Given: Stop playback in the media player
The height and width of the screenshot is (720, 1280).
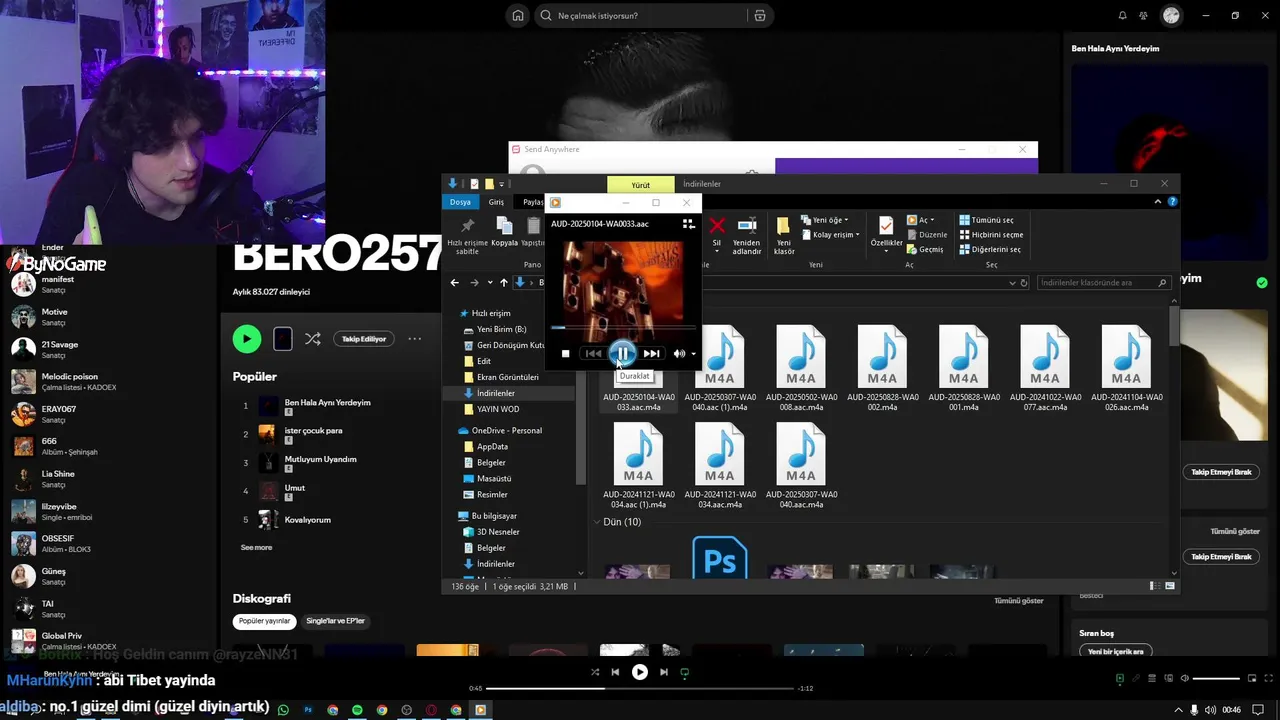Looking at the screenshot, I should 566,353.
